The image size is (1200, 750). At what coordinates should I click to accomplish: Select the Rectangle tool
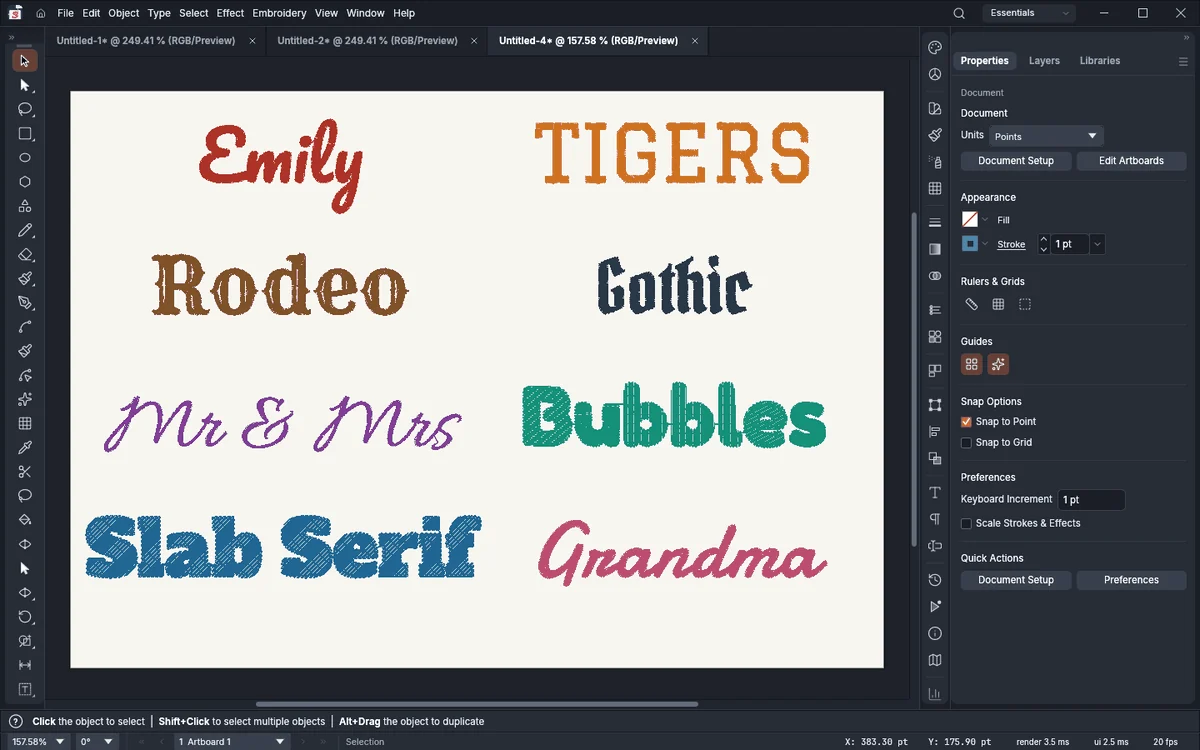tap(25, 134)
